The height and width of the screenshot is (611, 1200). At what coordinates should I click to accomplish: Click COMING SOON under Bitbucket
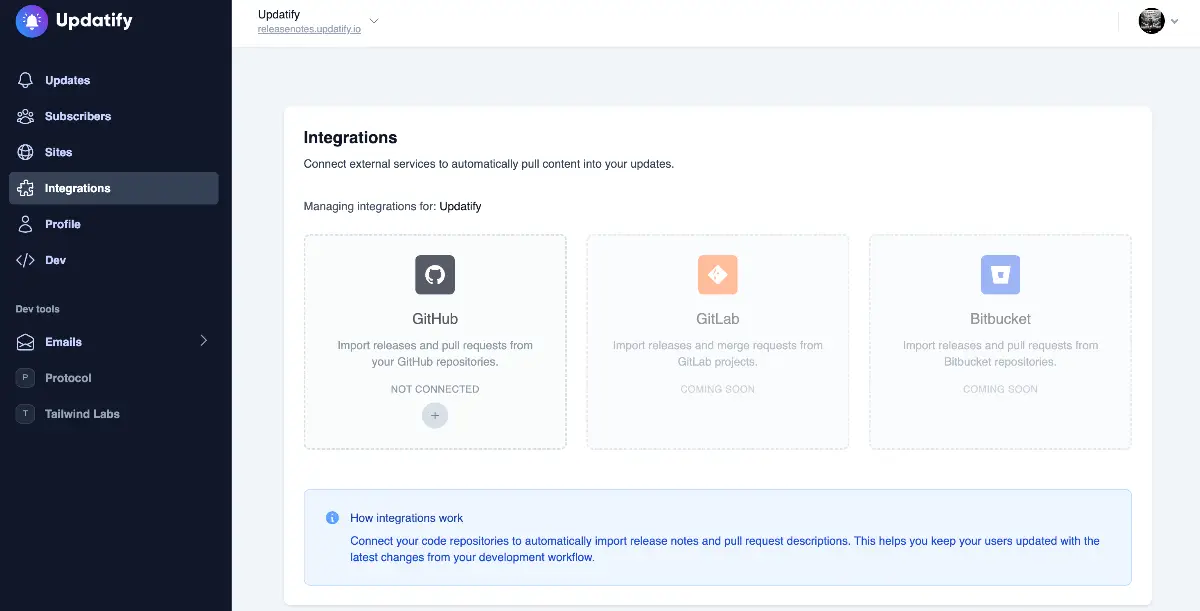(1000, 389)
